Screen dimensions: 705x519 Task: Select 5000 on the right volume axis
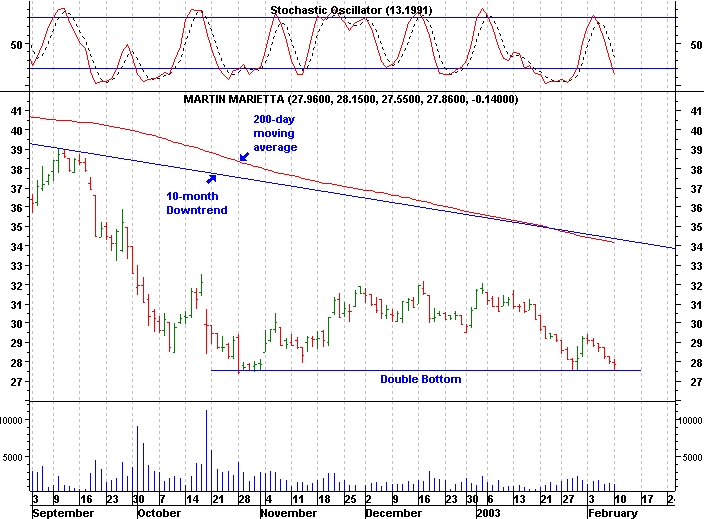click(x=692, y=457)
